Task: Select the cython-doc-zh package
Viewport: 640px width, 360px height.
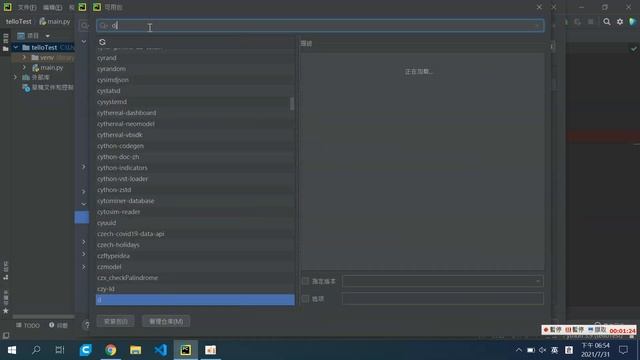Action: pos(195,157)
